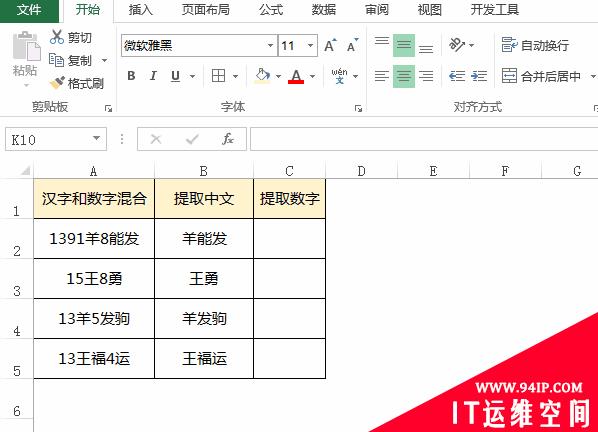598x432 pixels.
Task: Apply the red font color swatch
Action: click(x=296, y=76)
